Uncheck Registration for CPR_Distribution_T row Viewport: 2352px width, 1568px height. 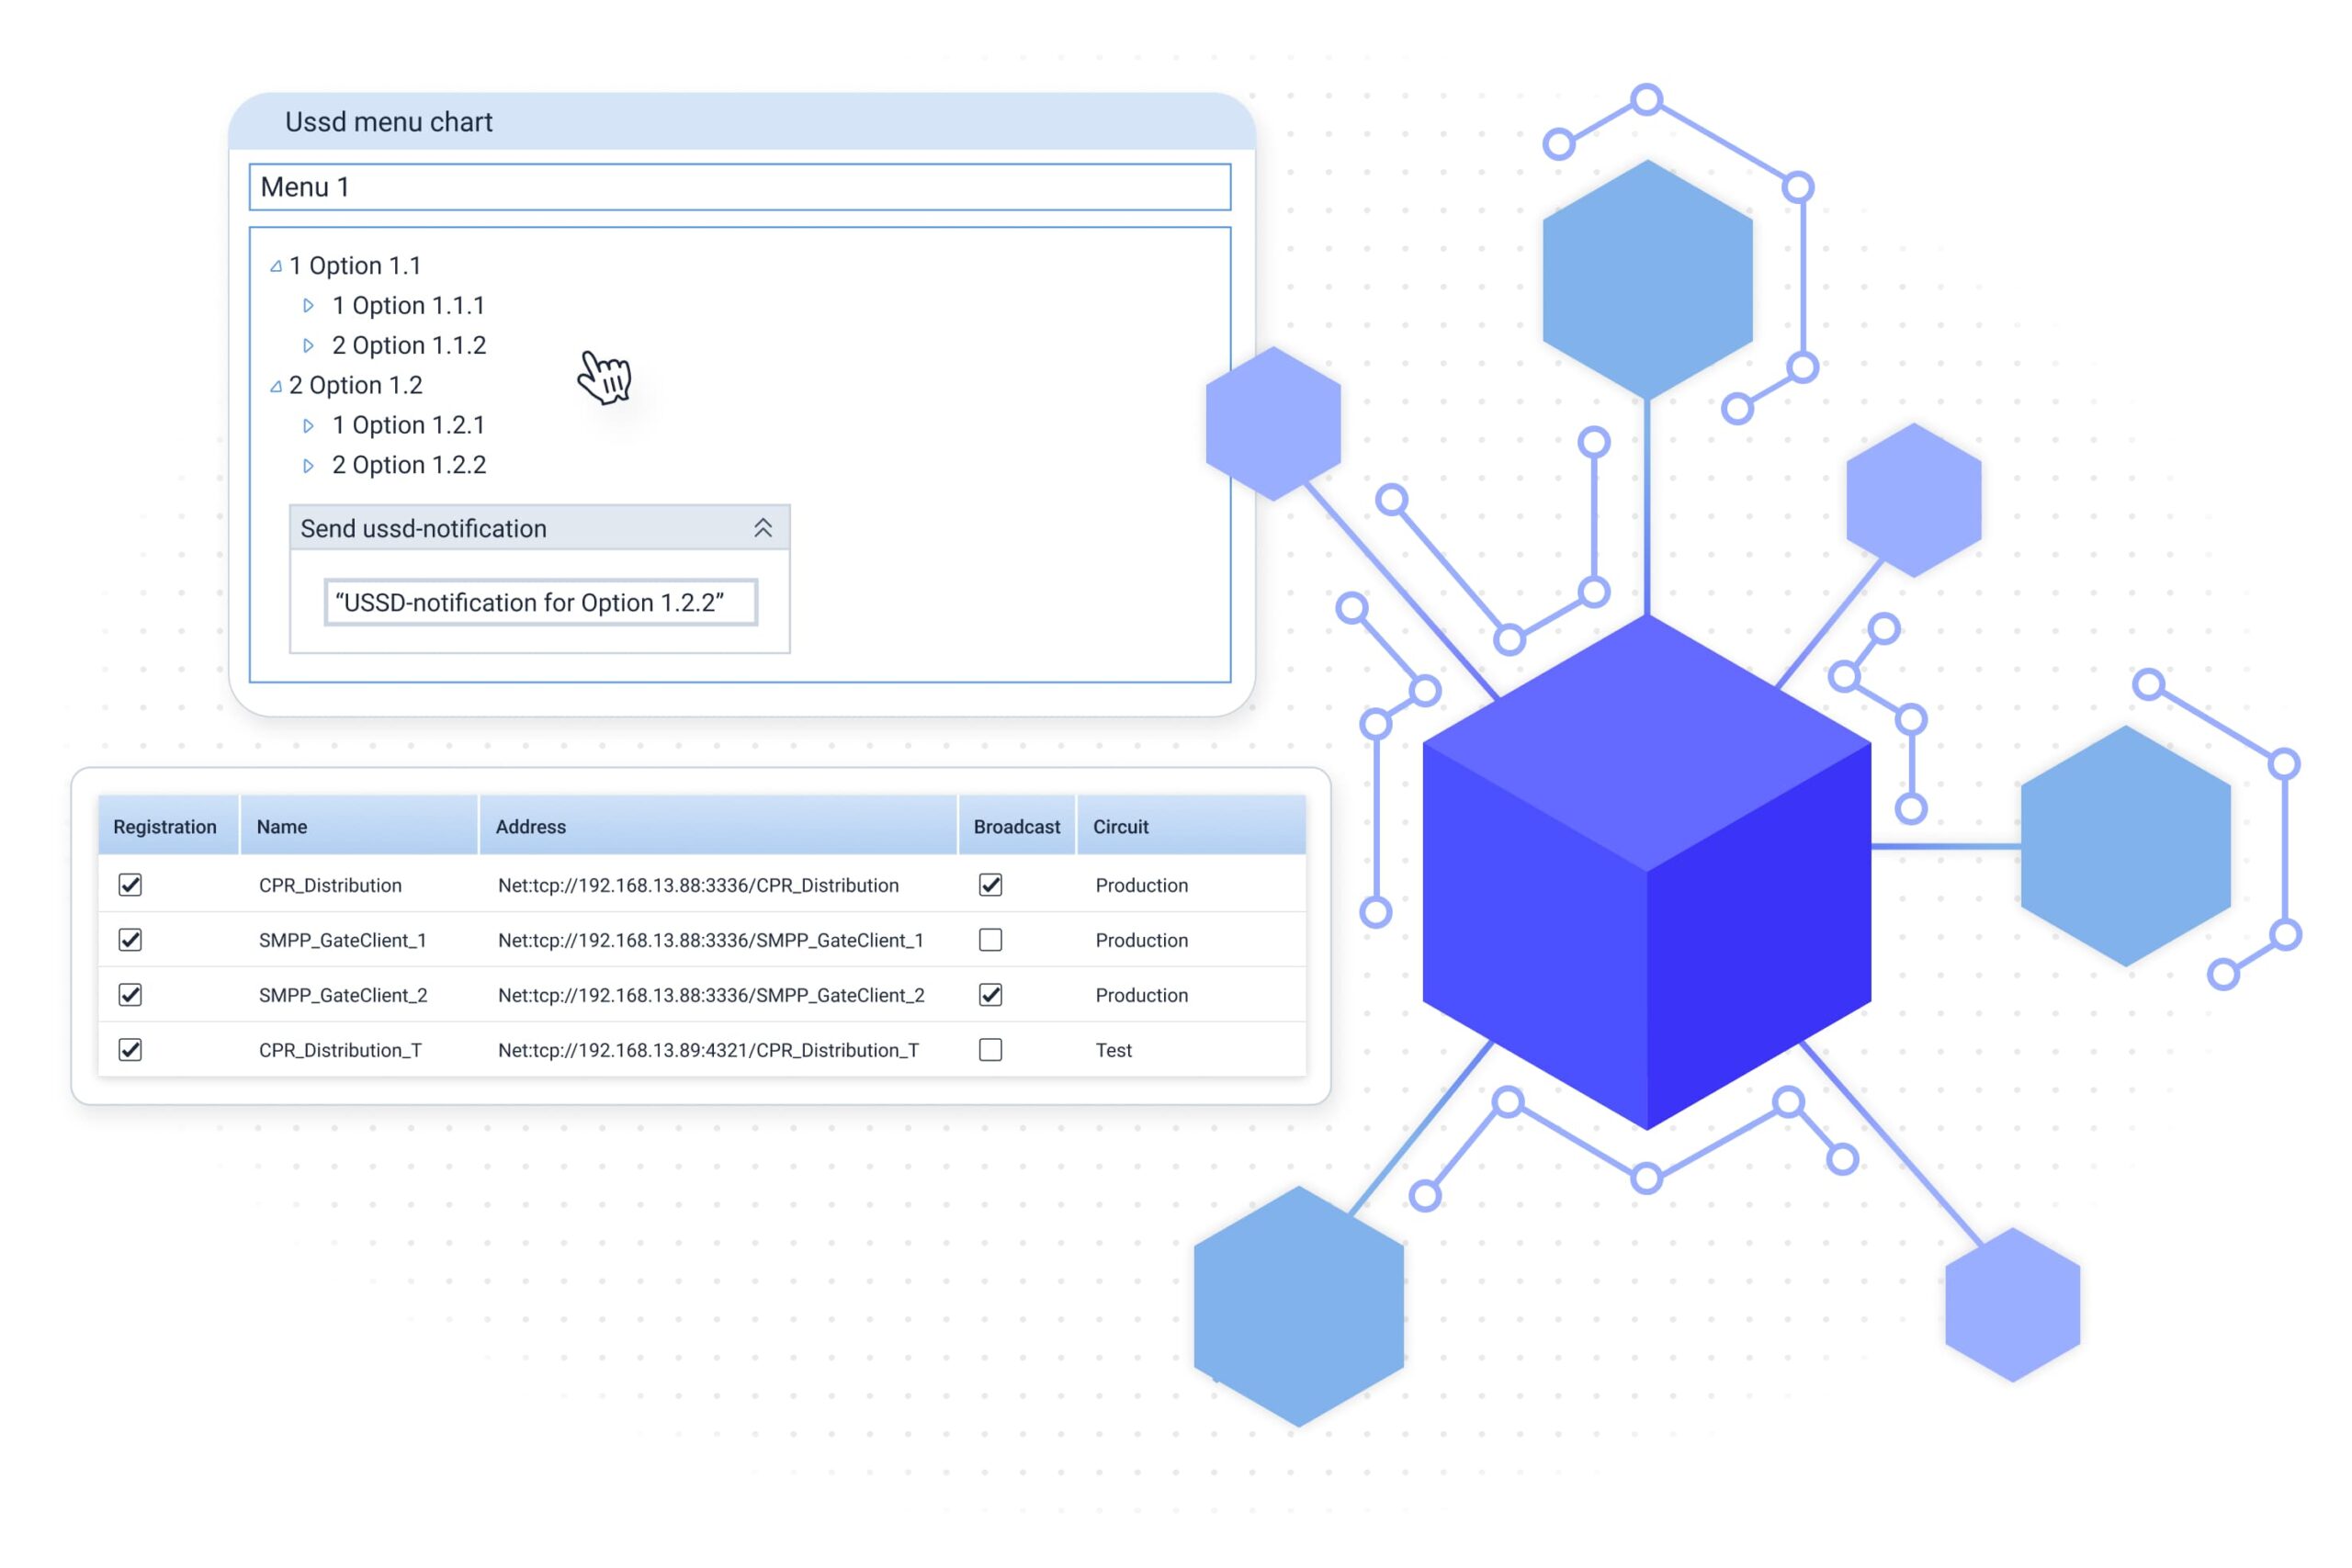pos(130,1050)
